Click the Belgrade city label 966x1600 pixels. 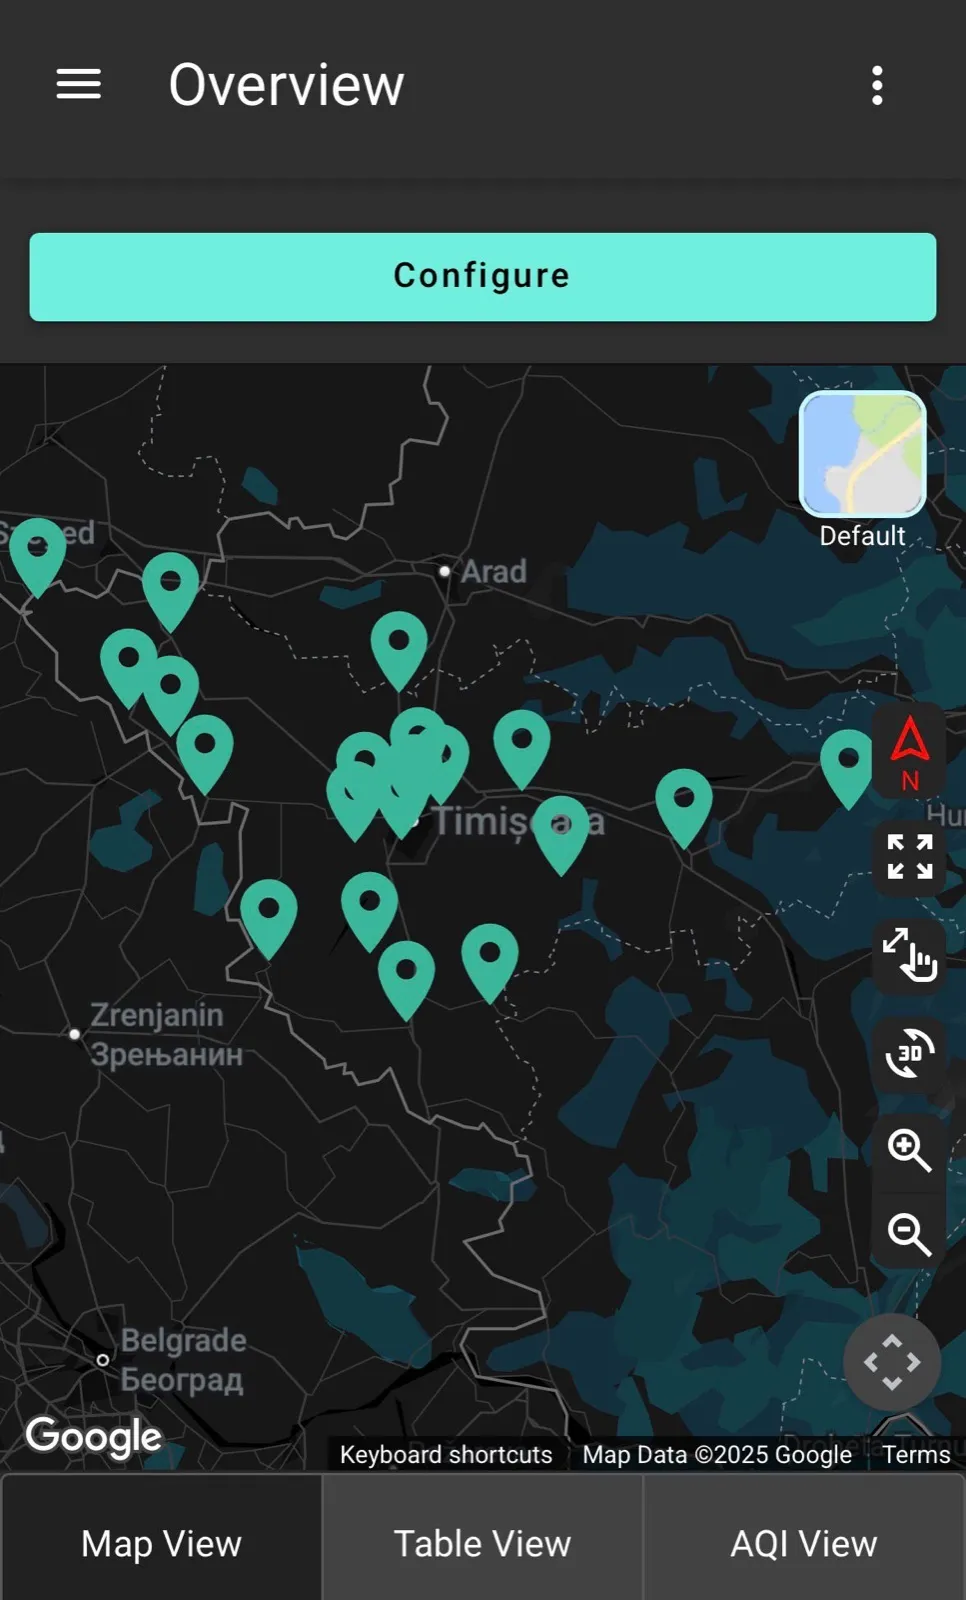[184, 1359]
